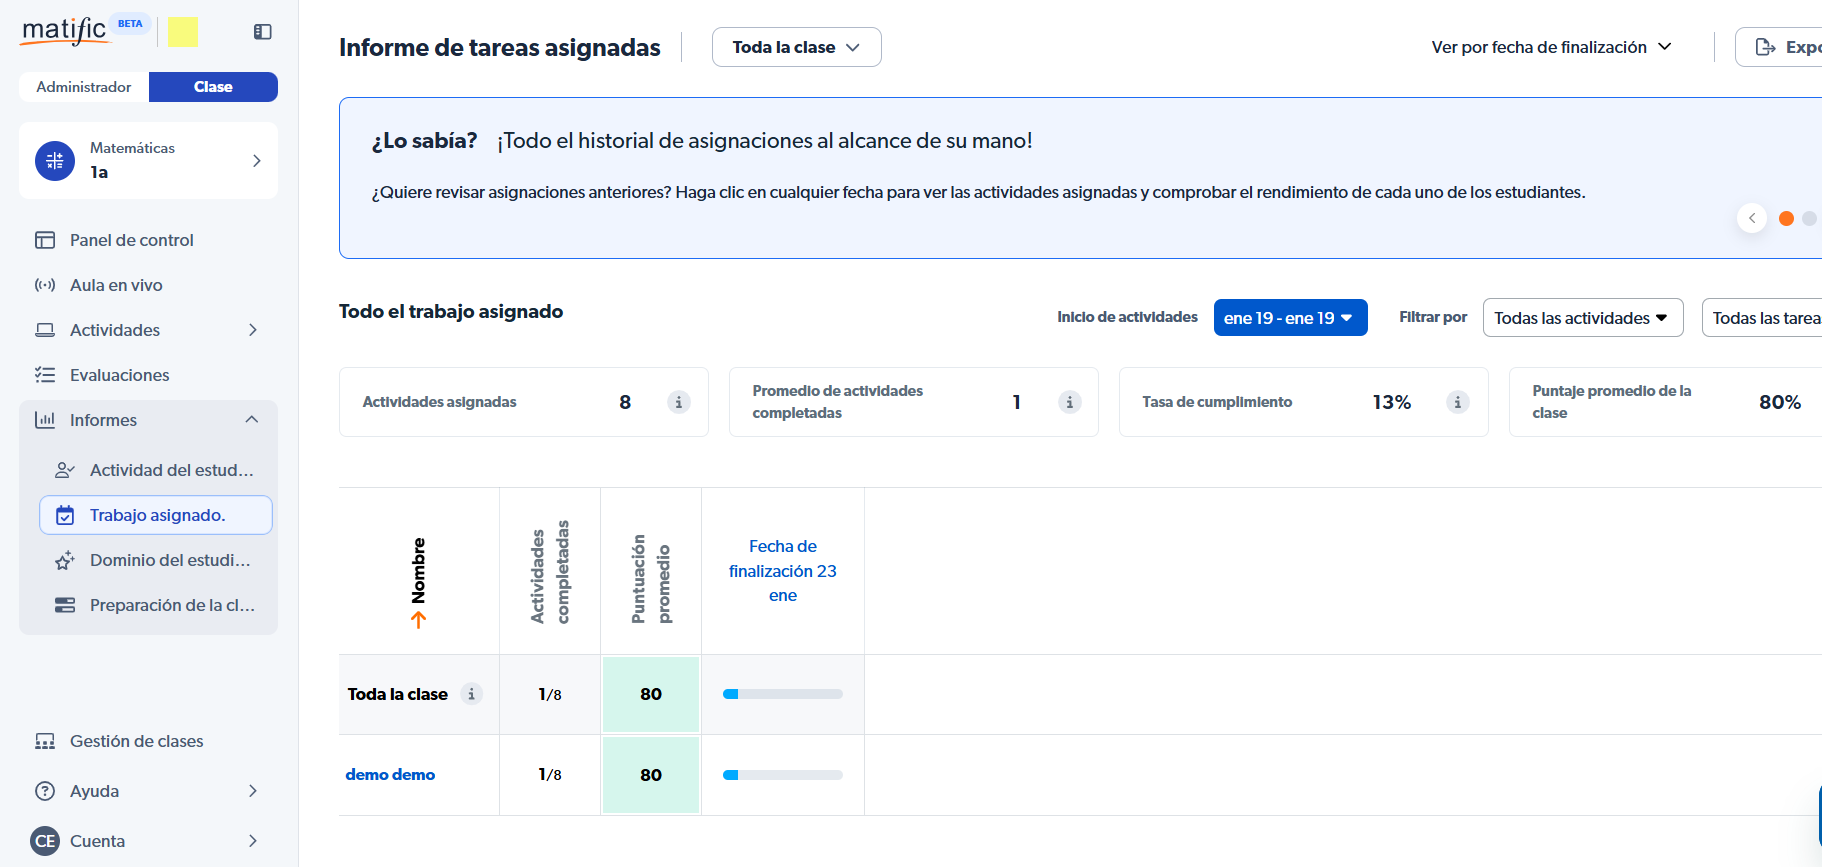Open the Matemáticas 1a class selector card
This screenshot has width=1822, height=867.
pos(148,160)
